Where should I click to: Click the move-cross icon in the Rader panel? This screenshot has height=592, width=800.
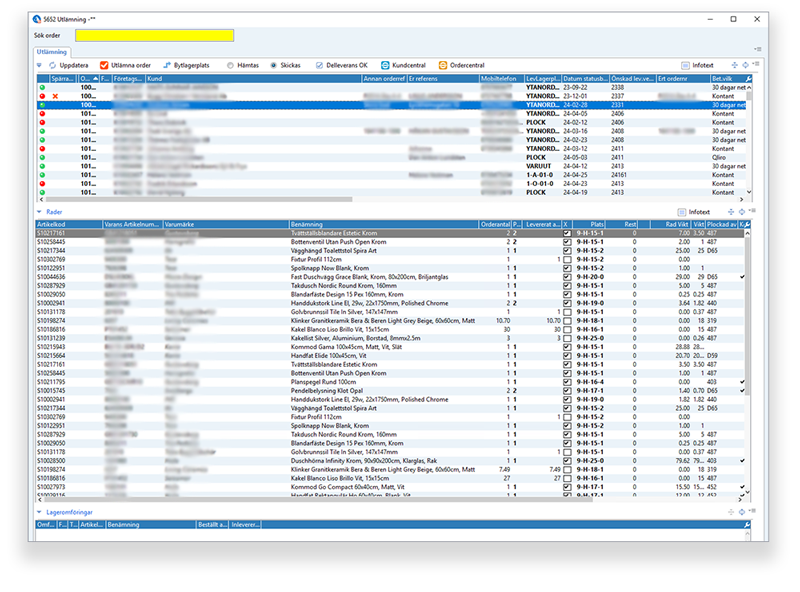point(731,212)
